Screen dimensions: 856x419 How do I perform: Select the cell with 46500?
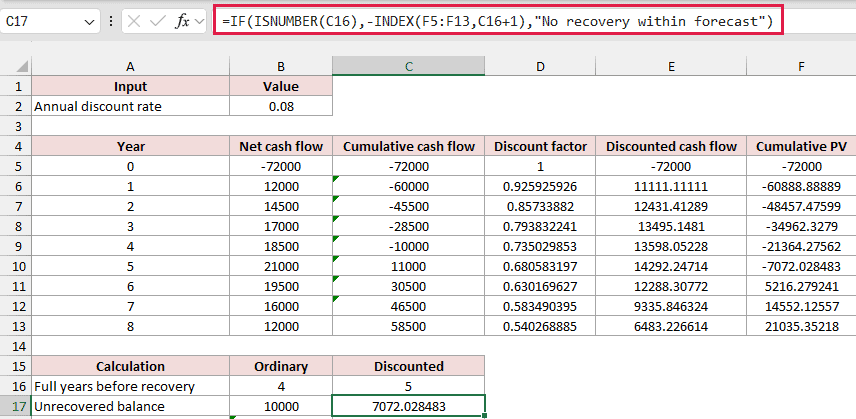pyautogui.click(x=408, y=307)
